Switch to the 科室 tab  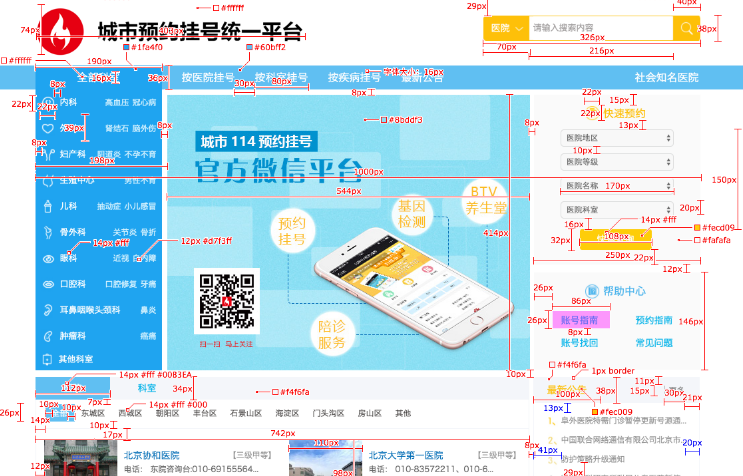(147, 388)
